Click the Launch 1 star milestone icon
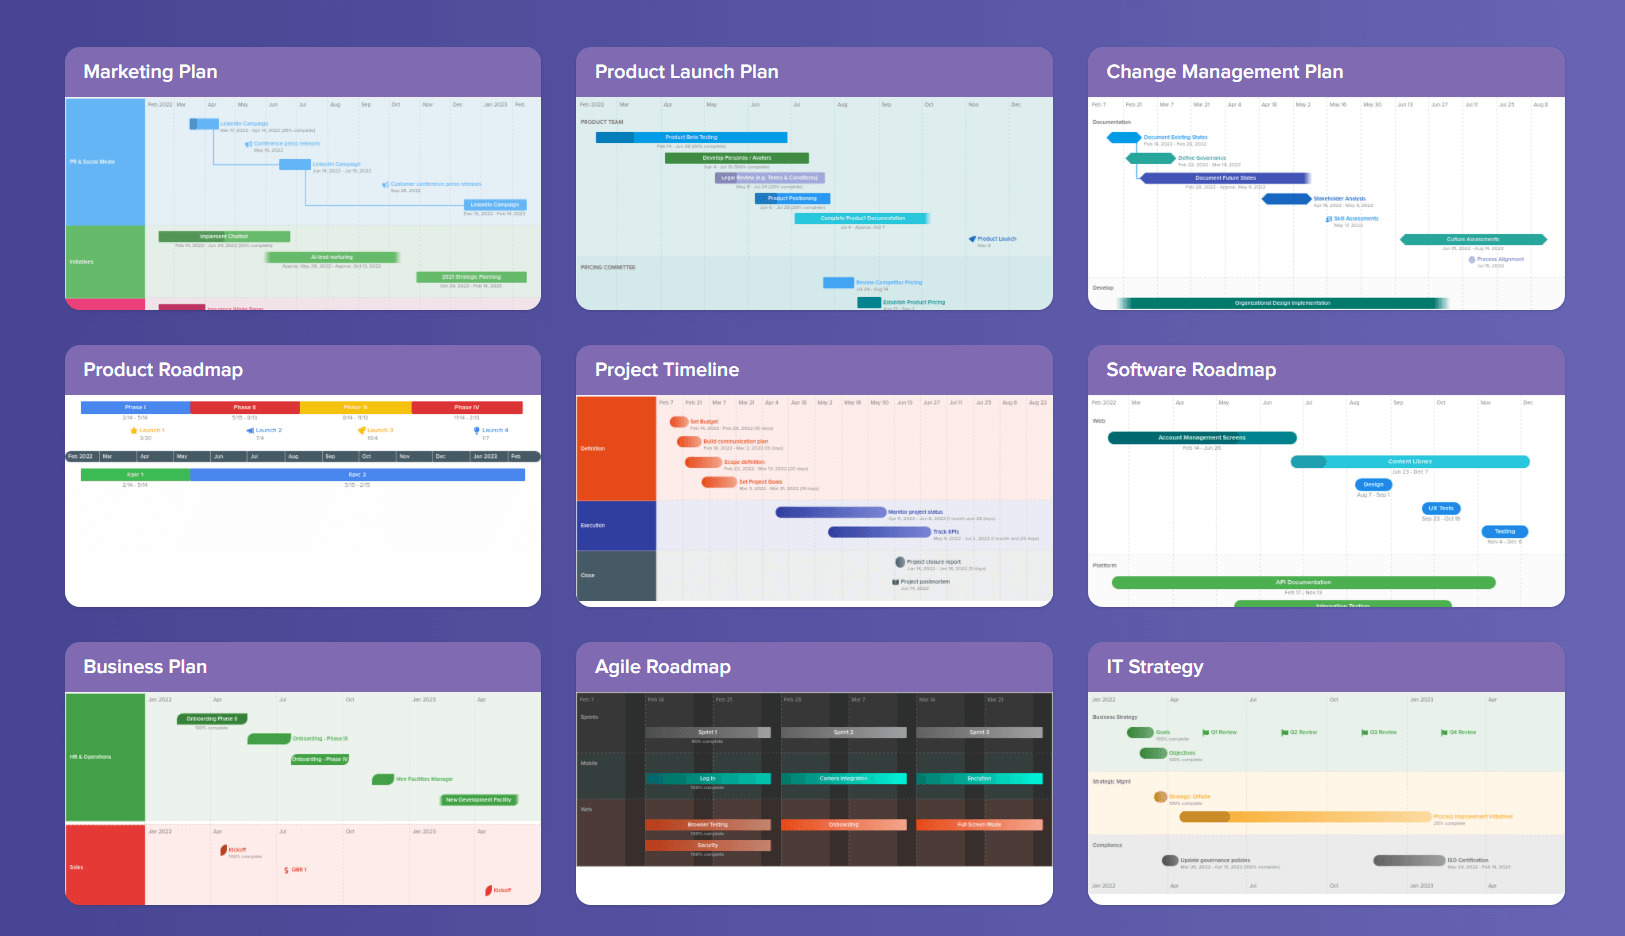The image size is (1625, 936). coord(134,430)
